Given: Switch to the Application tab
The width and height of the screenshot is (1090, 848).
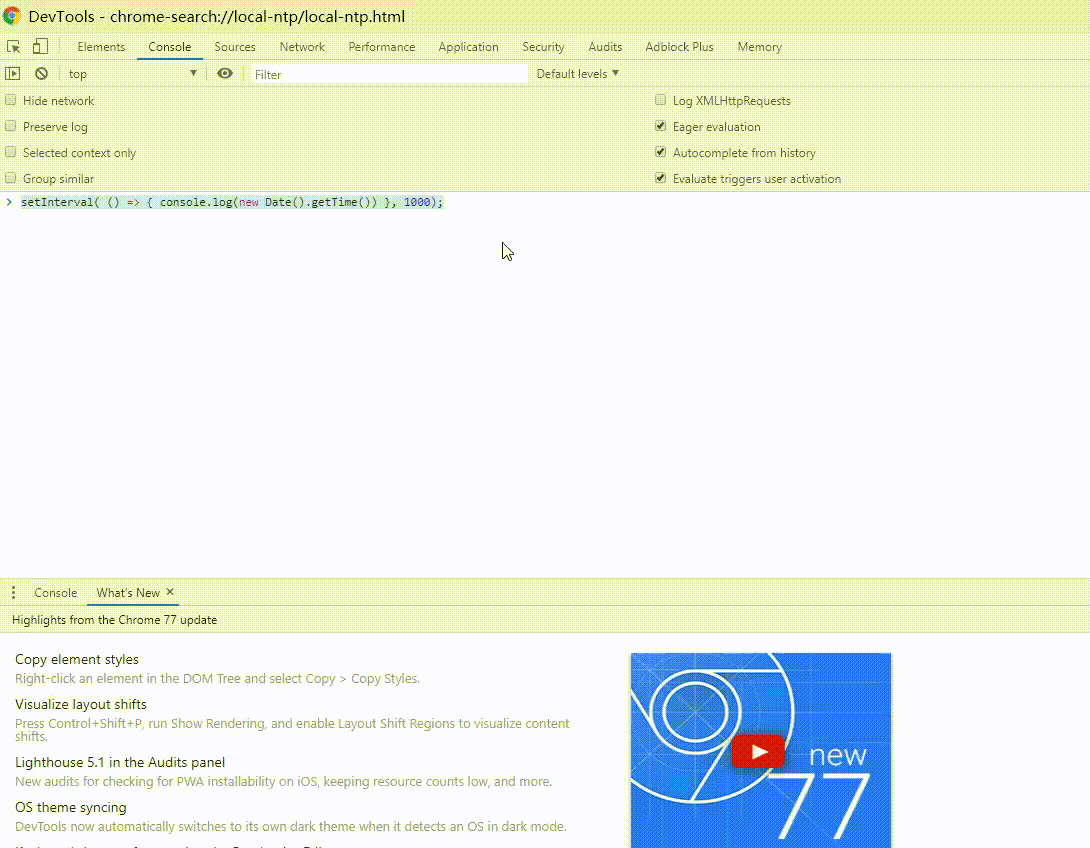Looking at the screenshot, I should pyautogui.click(x=469, y=47).
